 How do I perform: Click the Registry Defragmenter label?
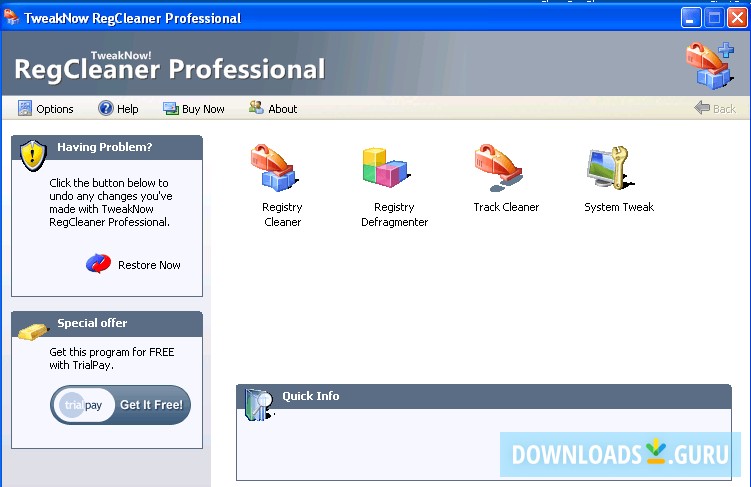[x=394, y=215]
